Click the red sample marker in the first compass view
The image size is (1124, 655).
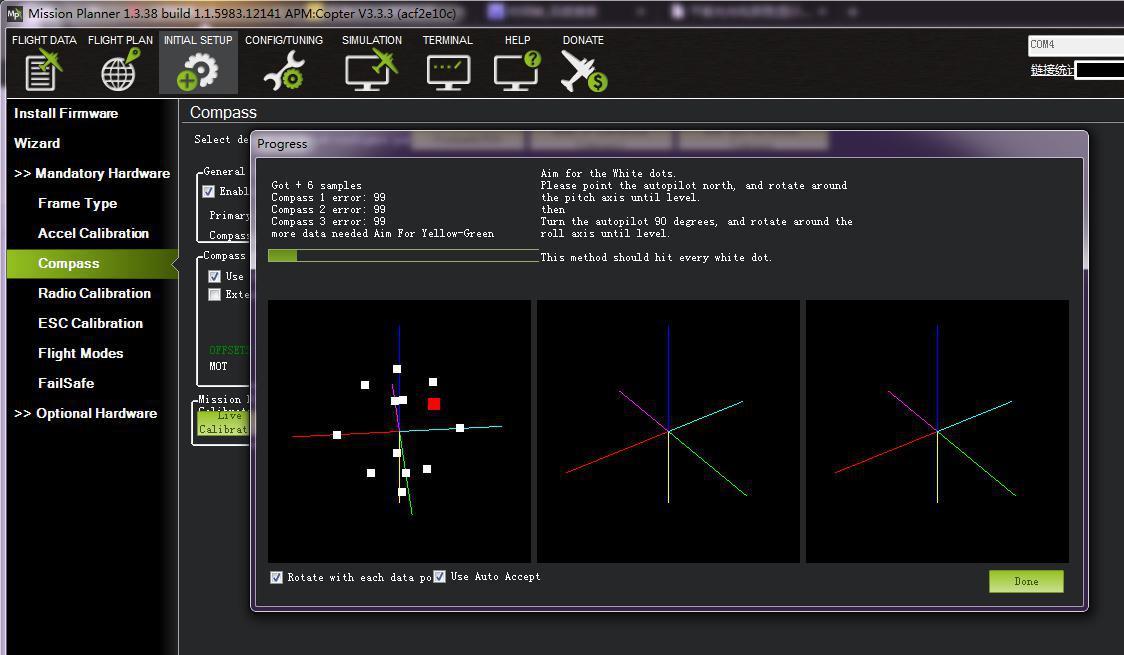tap(434, 404)
